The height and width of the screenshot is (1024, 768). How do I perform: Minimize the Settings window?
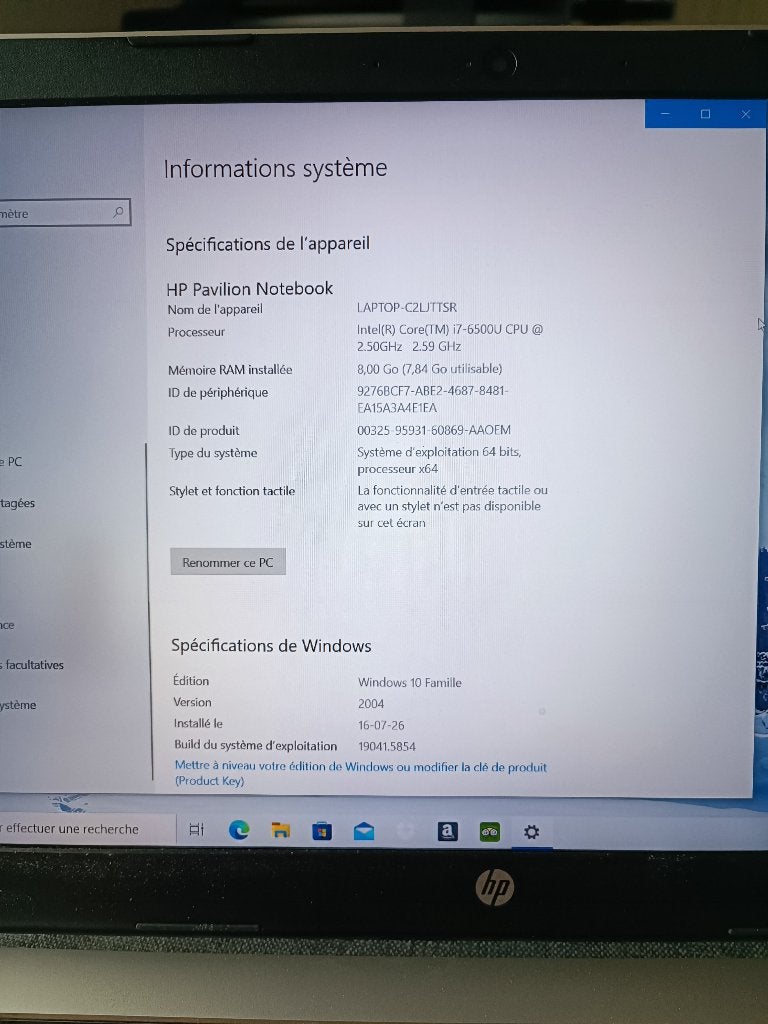[665, 114]
